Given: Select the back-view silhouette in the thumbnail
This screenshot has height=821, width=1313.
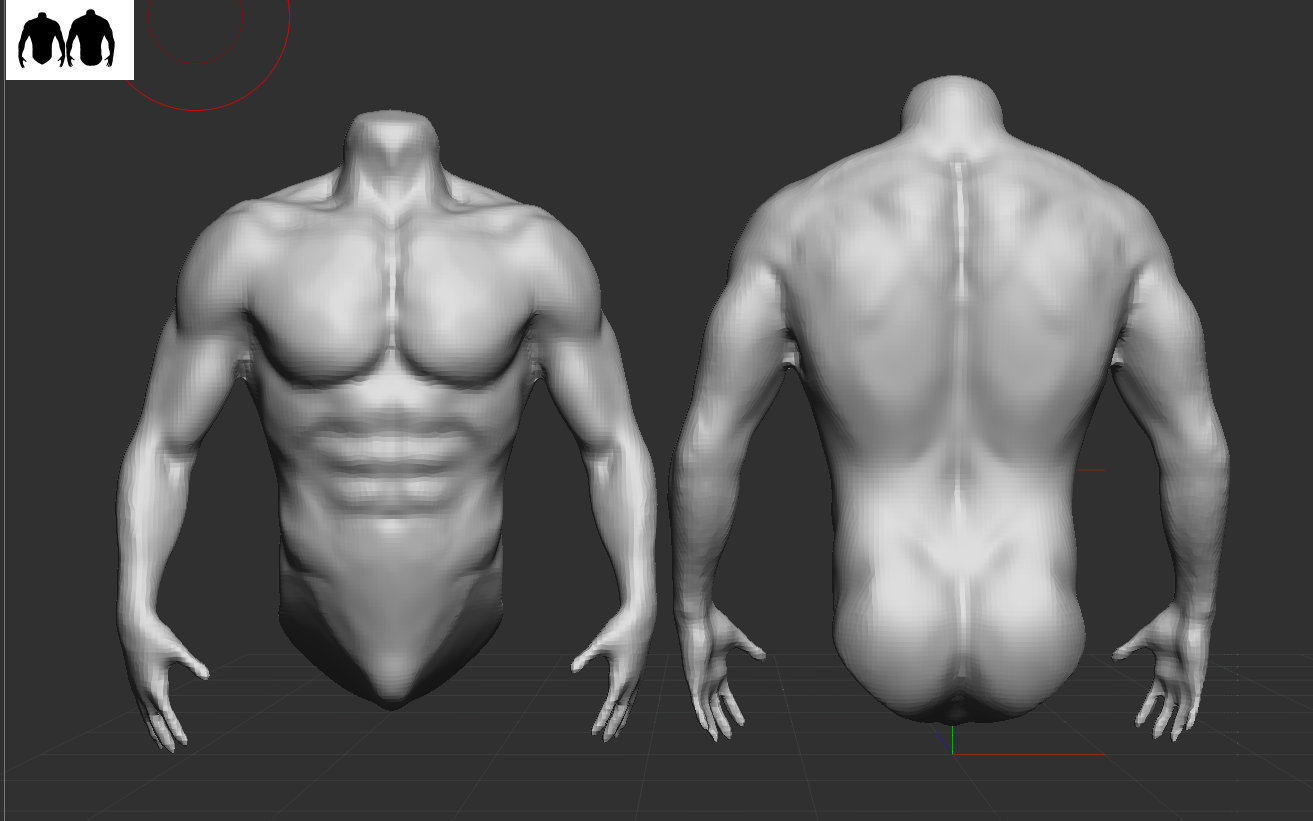Looking at the screenshot, I should click(x=91, y=39).
